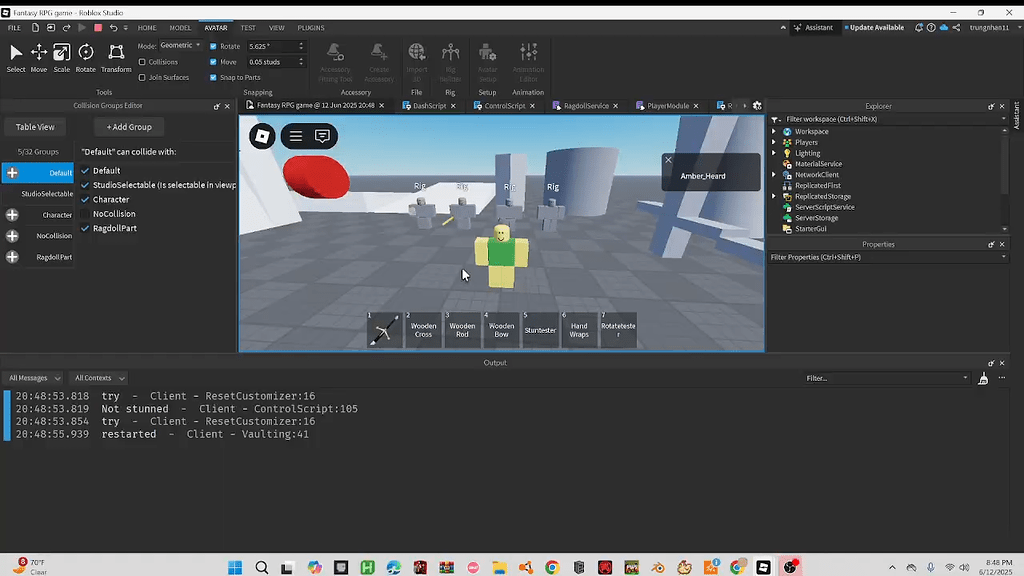Screen dimensions: 1024x576
Task: Open the in-game chat icon in viewport
Action: pyautogui.click(x=322, y=136)
